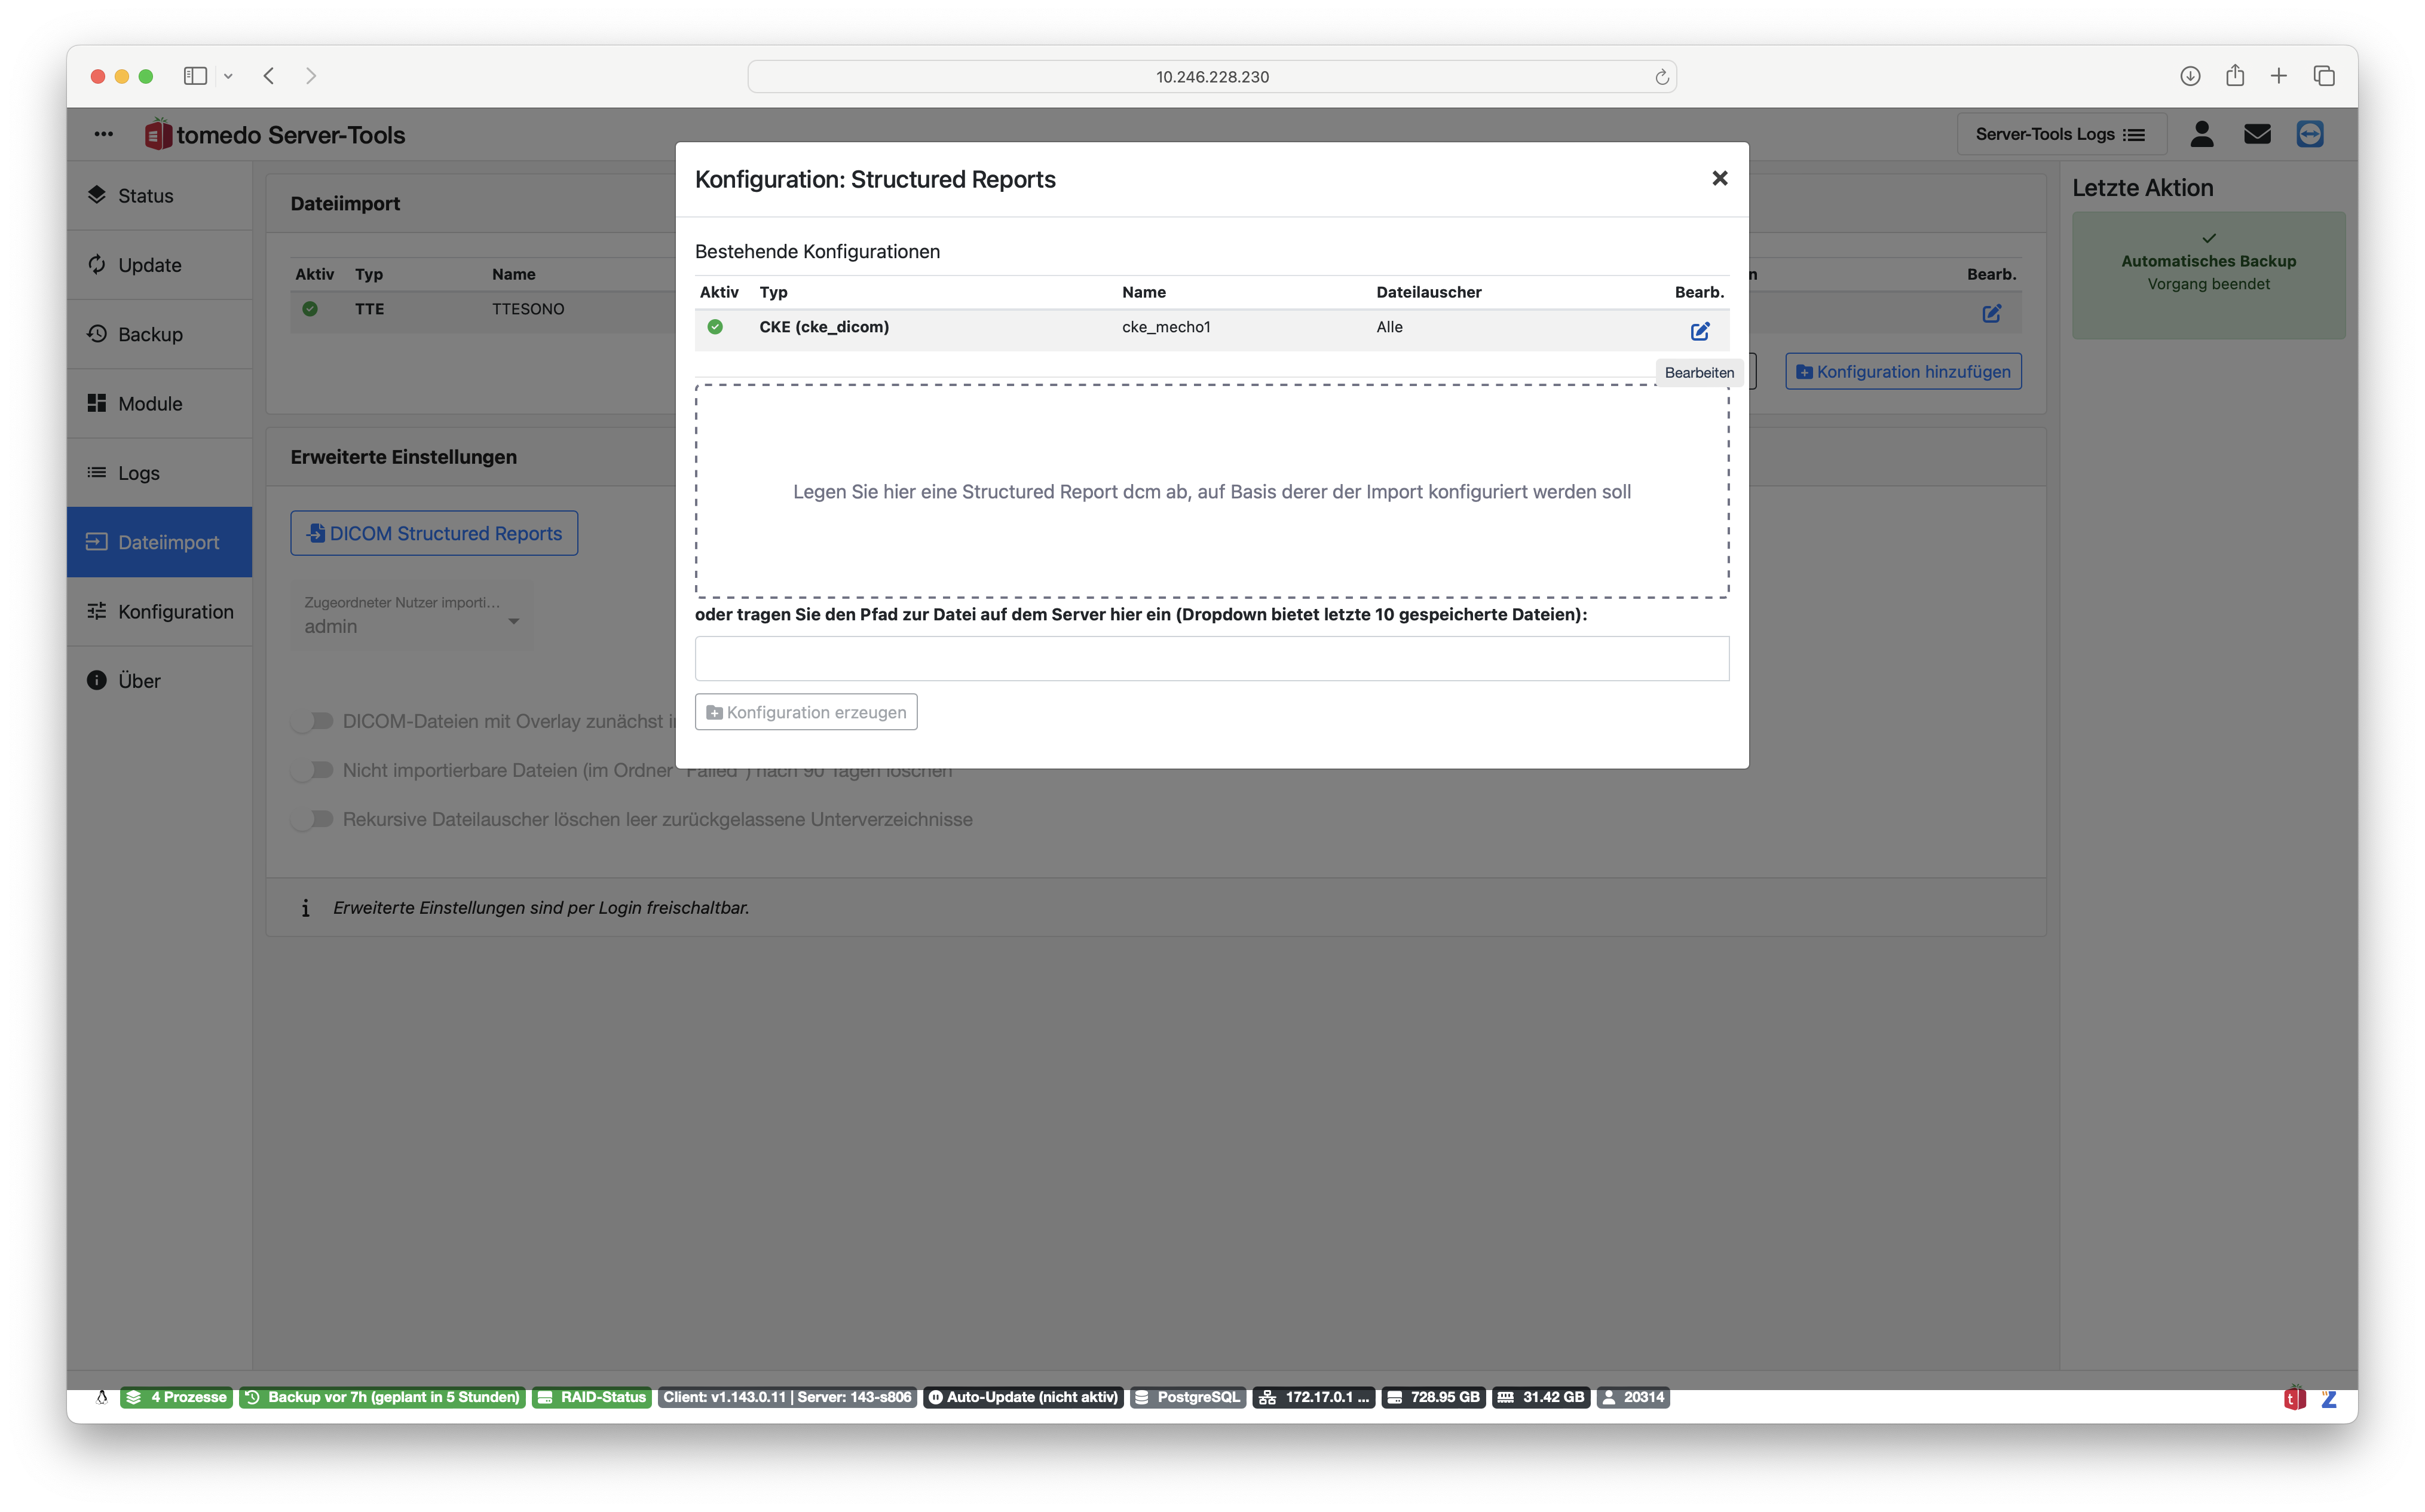
Task: Open the user account icon in header
Action: point(2201,134)
